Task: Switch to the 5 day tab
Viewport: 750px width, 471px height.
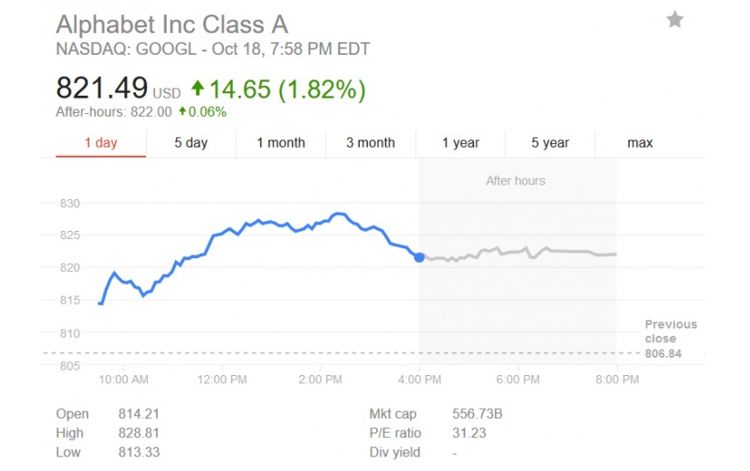Action: point(191,143)
